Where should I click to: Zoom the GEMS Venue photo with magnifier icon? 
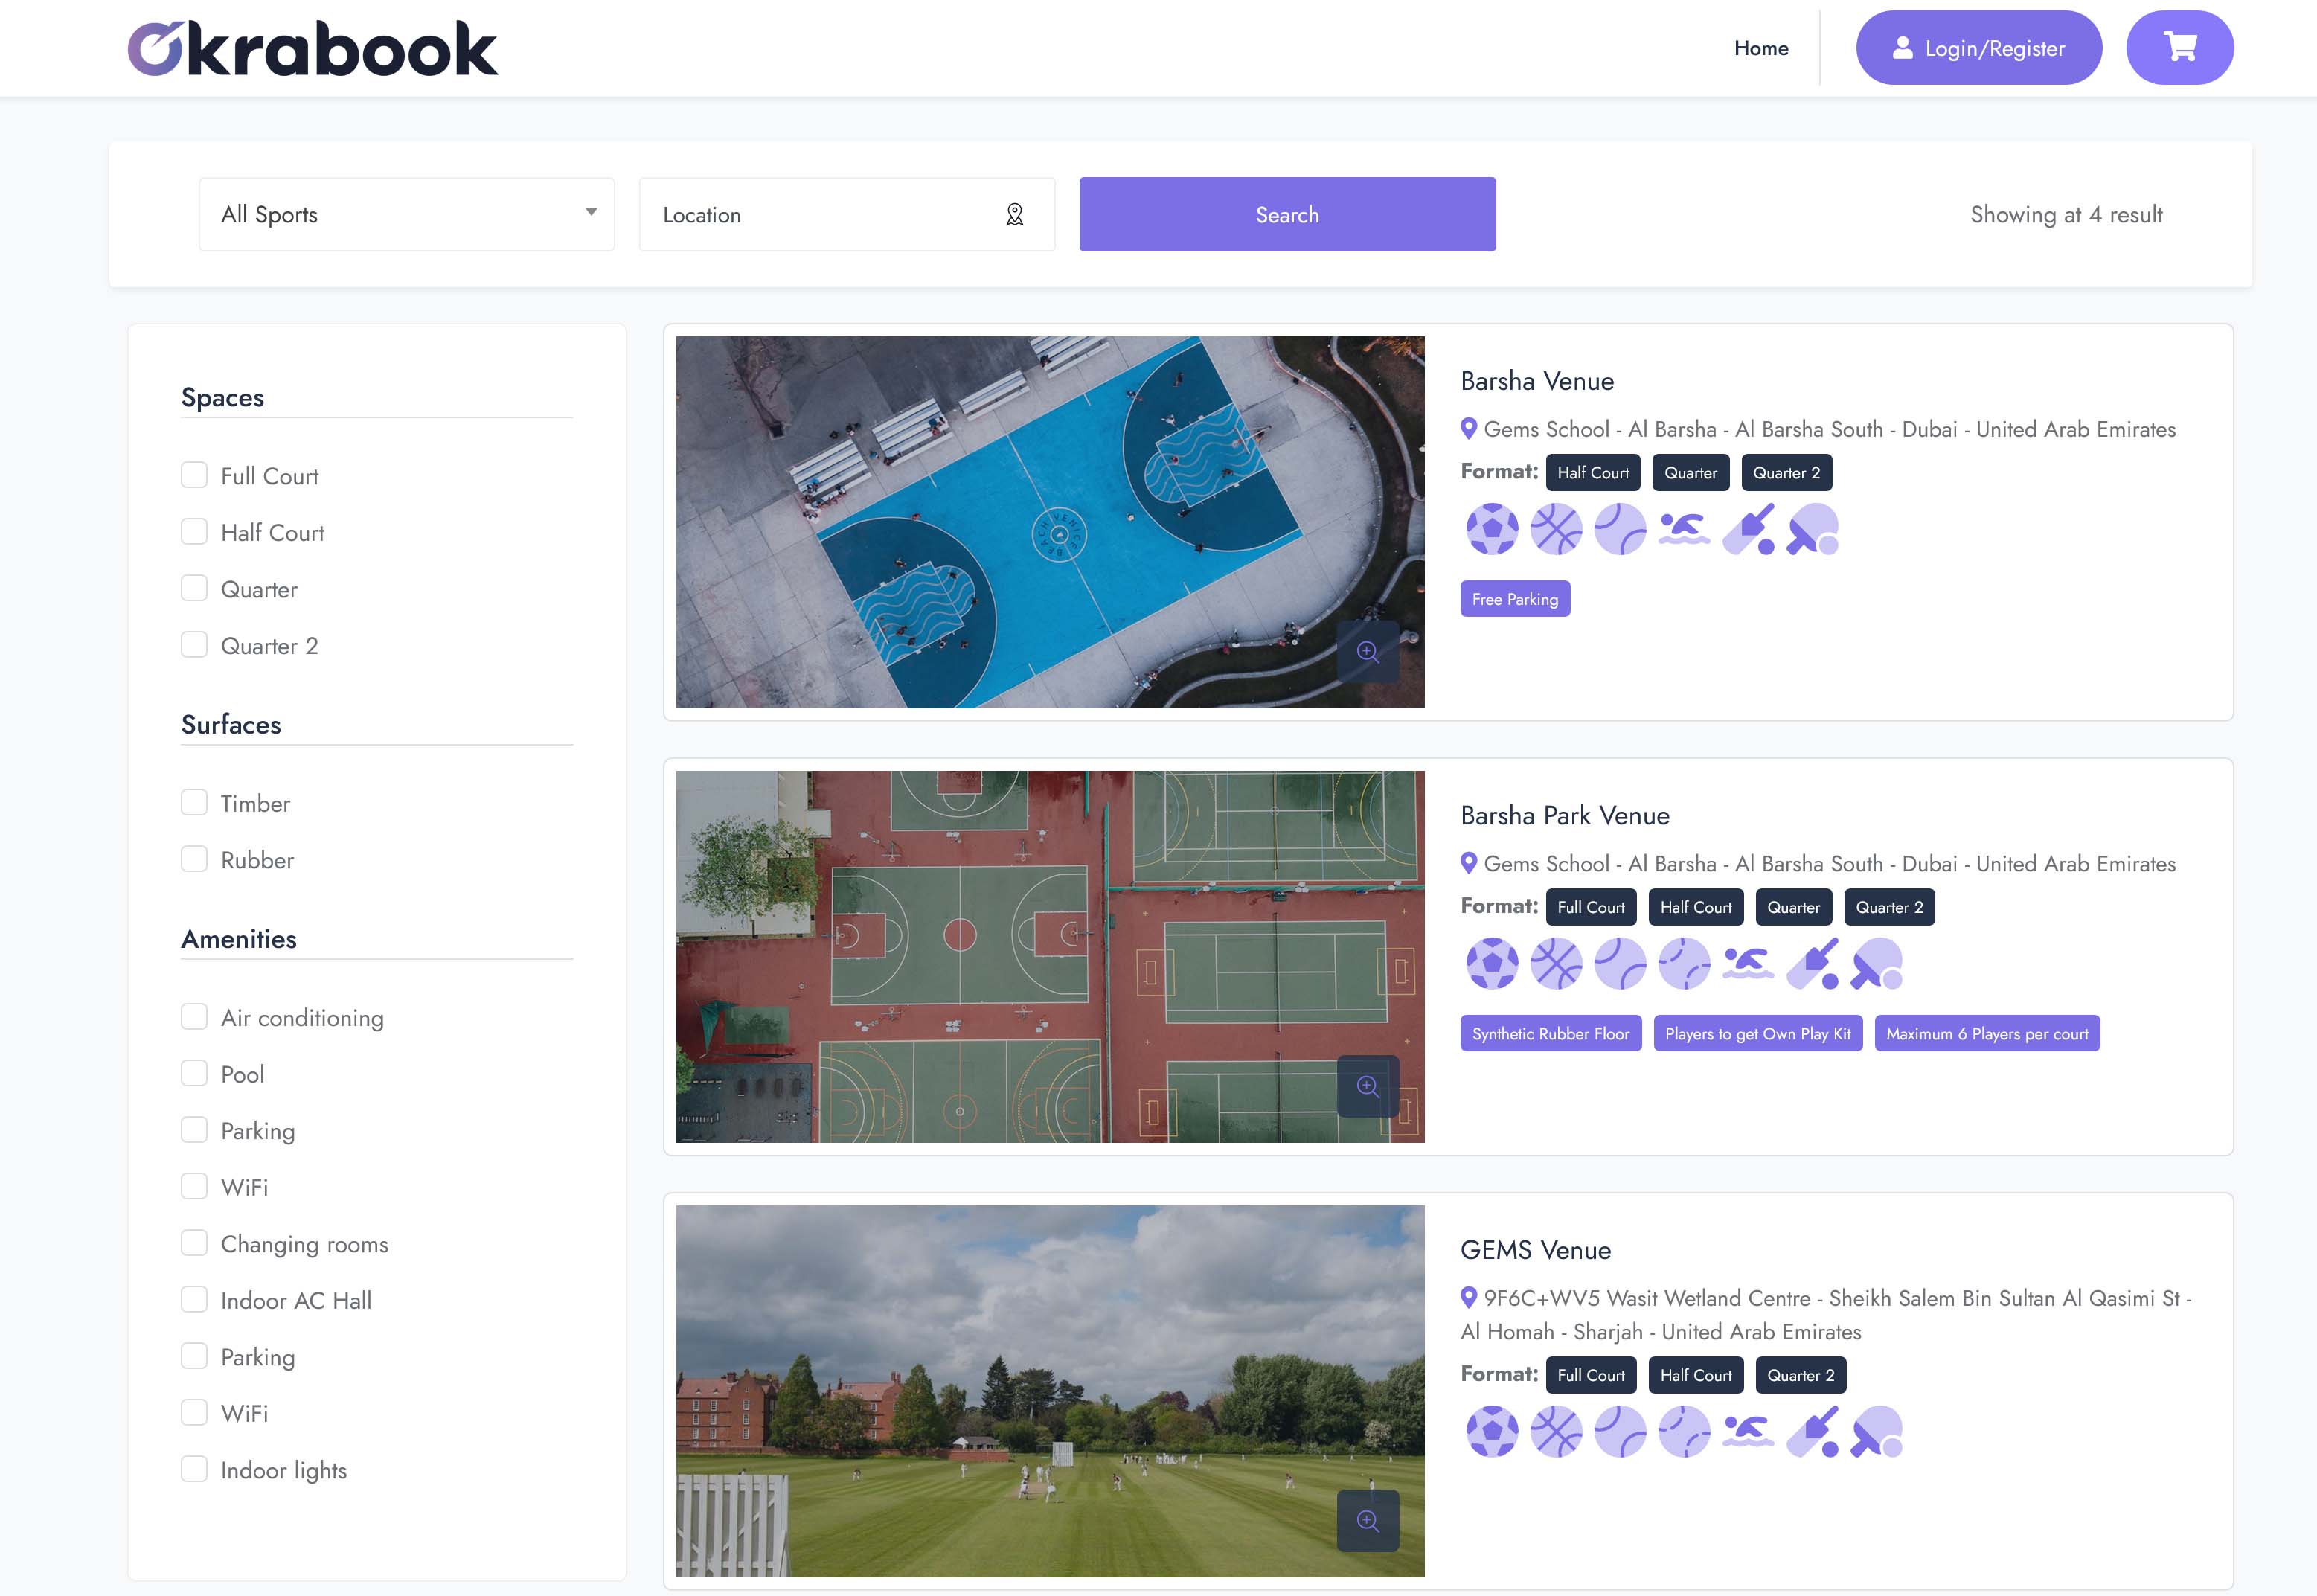pos(1367,1522)
